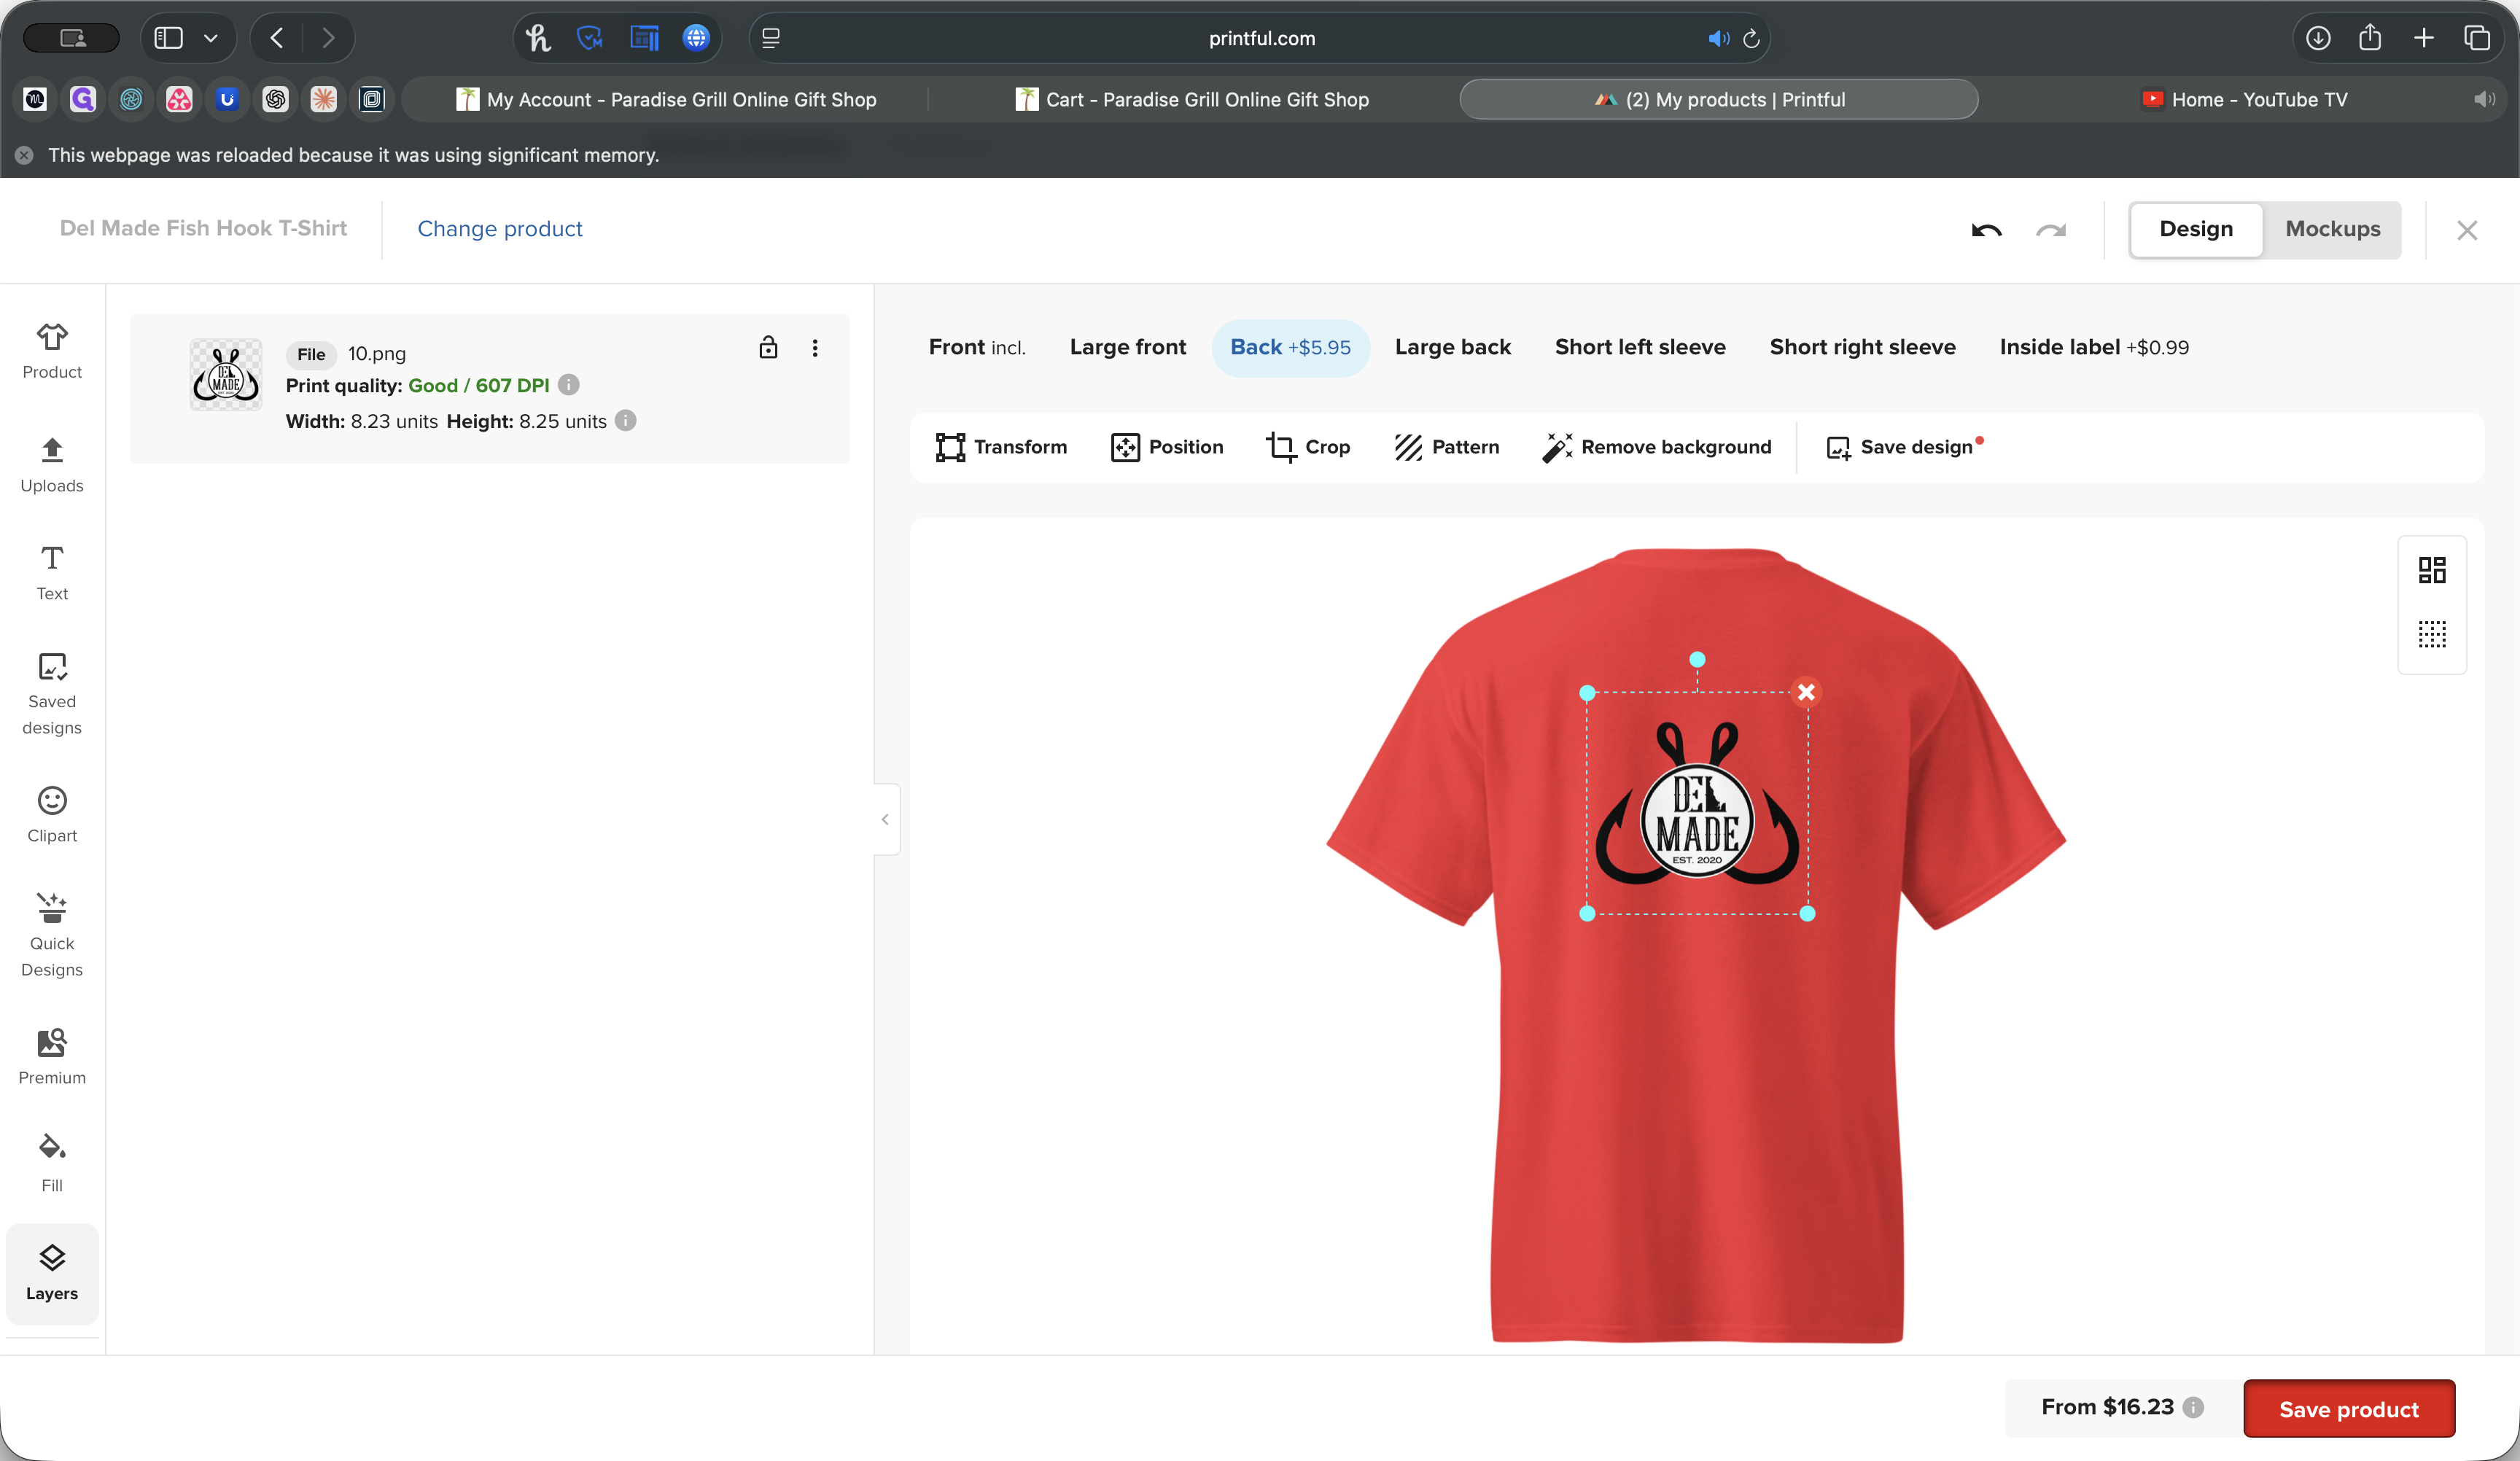Image resolution: width=2520 pixels, height=1461 pixels.
Task: Switch to the Mockups tab
Action: [2330, 229]
